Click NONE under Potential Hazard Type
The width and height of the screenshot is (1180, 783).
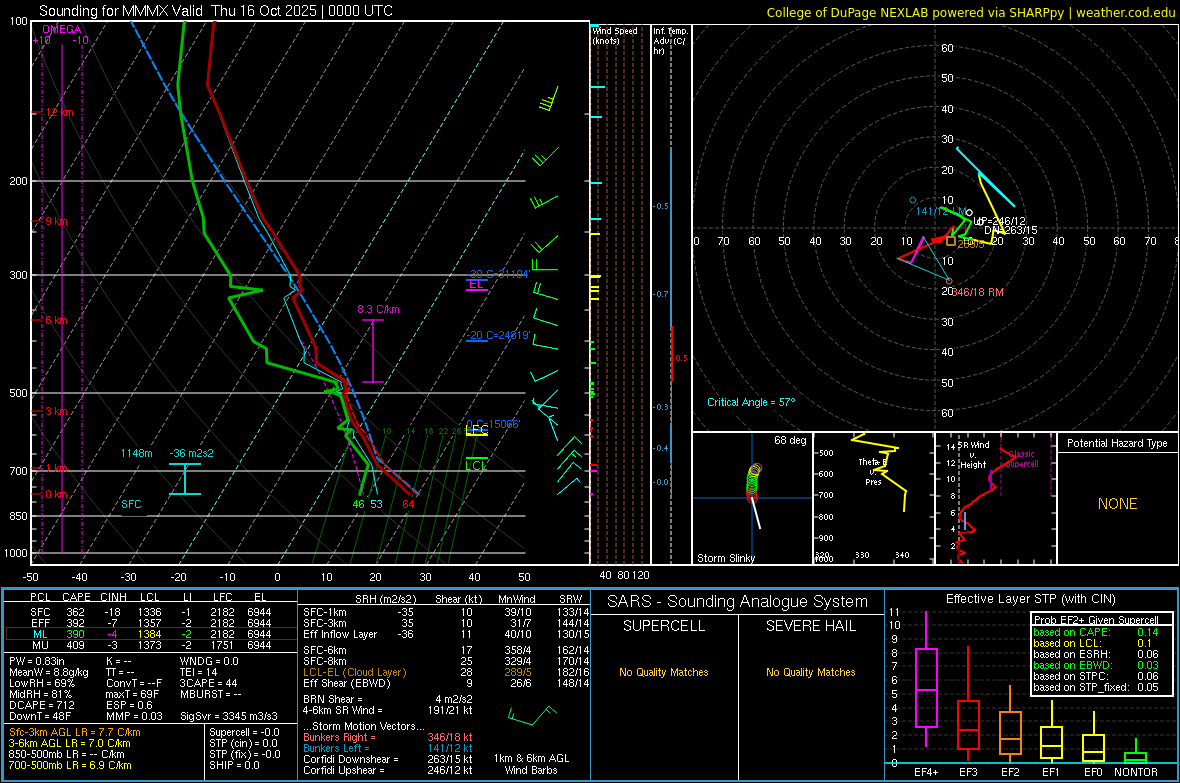1117,504
